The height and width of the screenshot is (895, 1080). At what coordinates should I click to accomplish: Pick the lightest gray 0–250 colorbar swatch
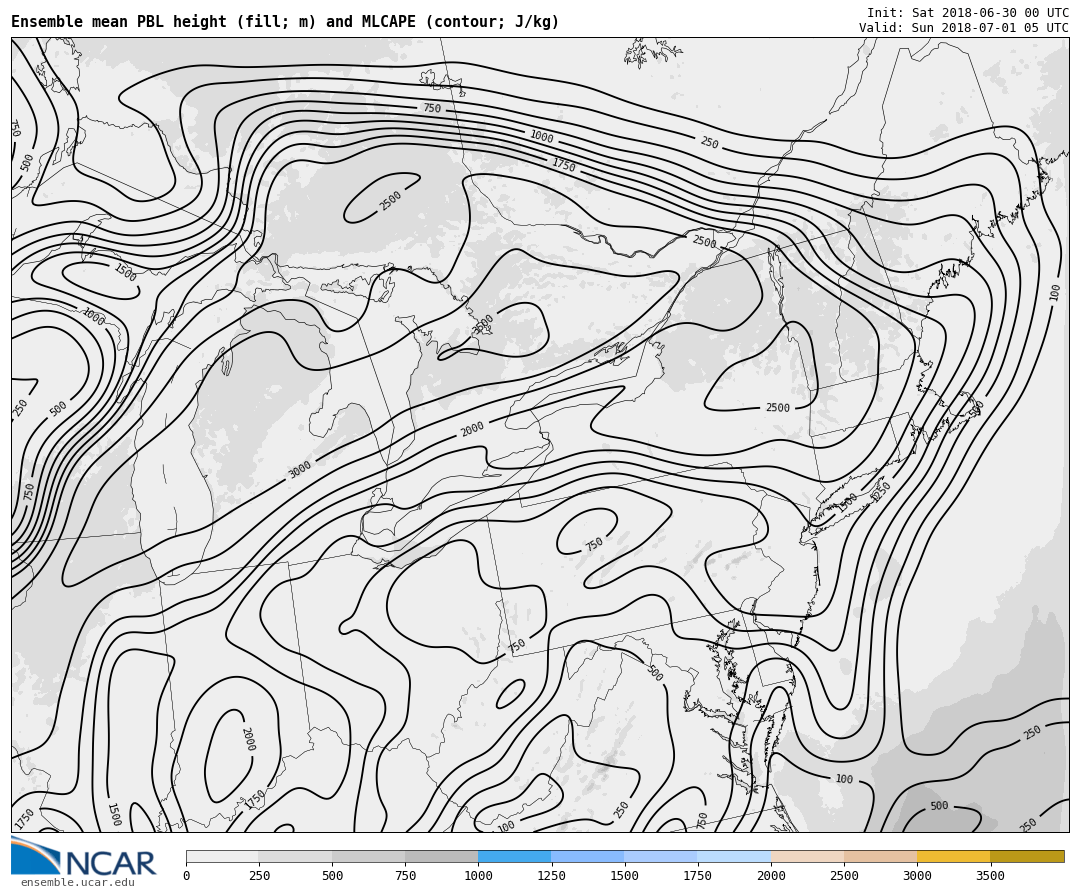click(x=222, y=856)
